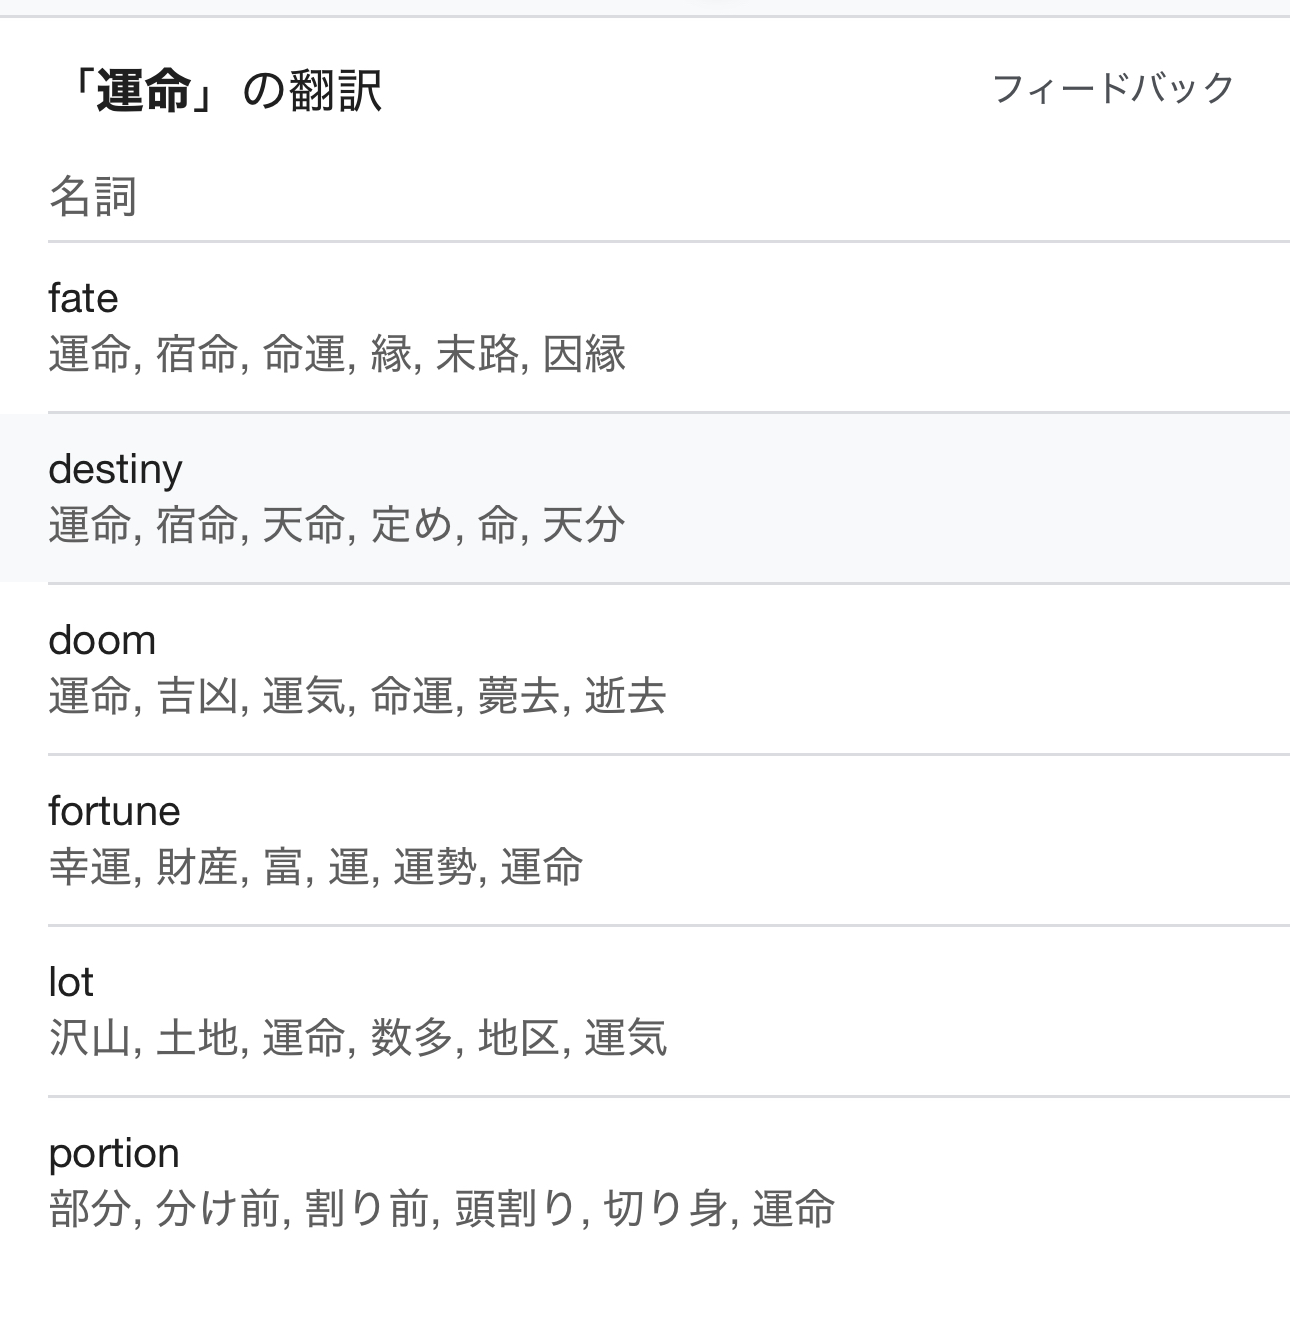Click the back-translation 末路 under fate

[x=477, y=354]
